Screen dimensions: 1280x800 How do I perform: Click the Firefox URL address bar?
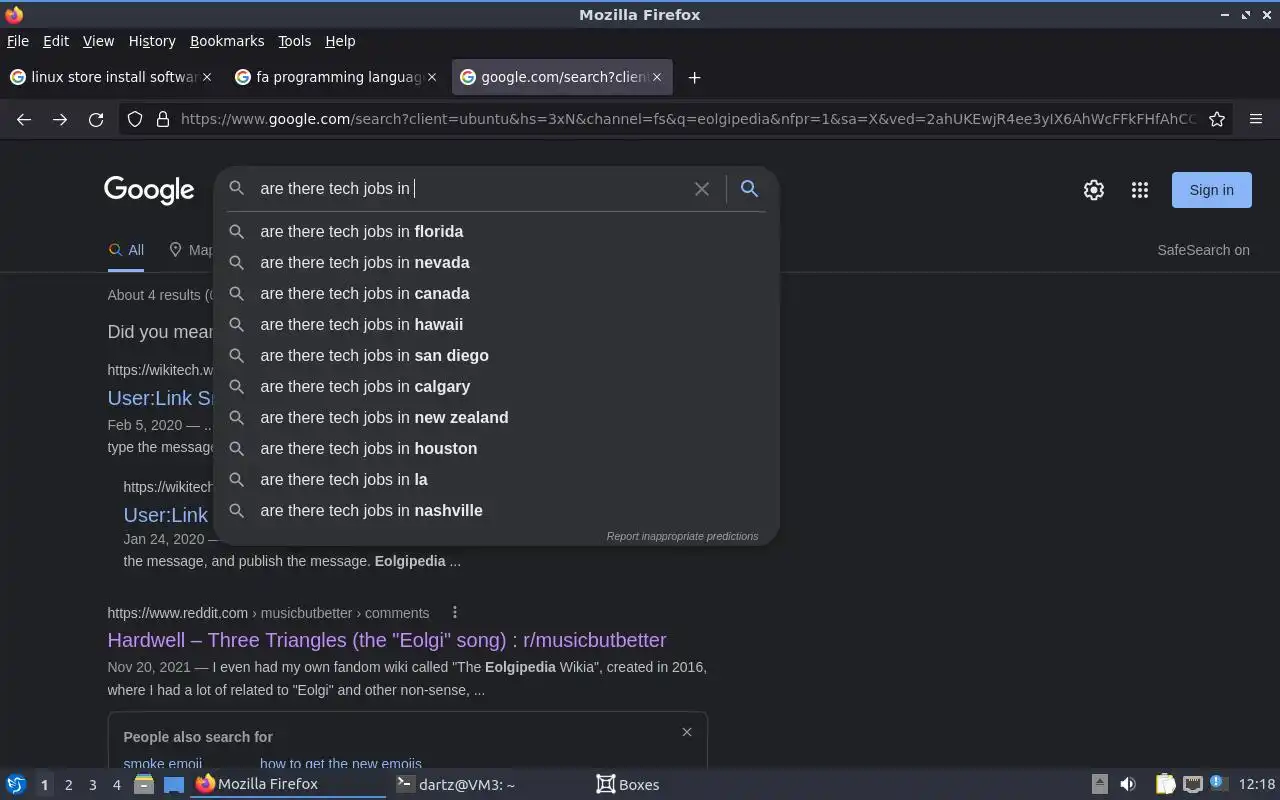(688, 119)
